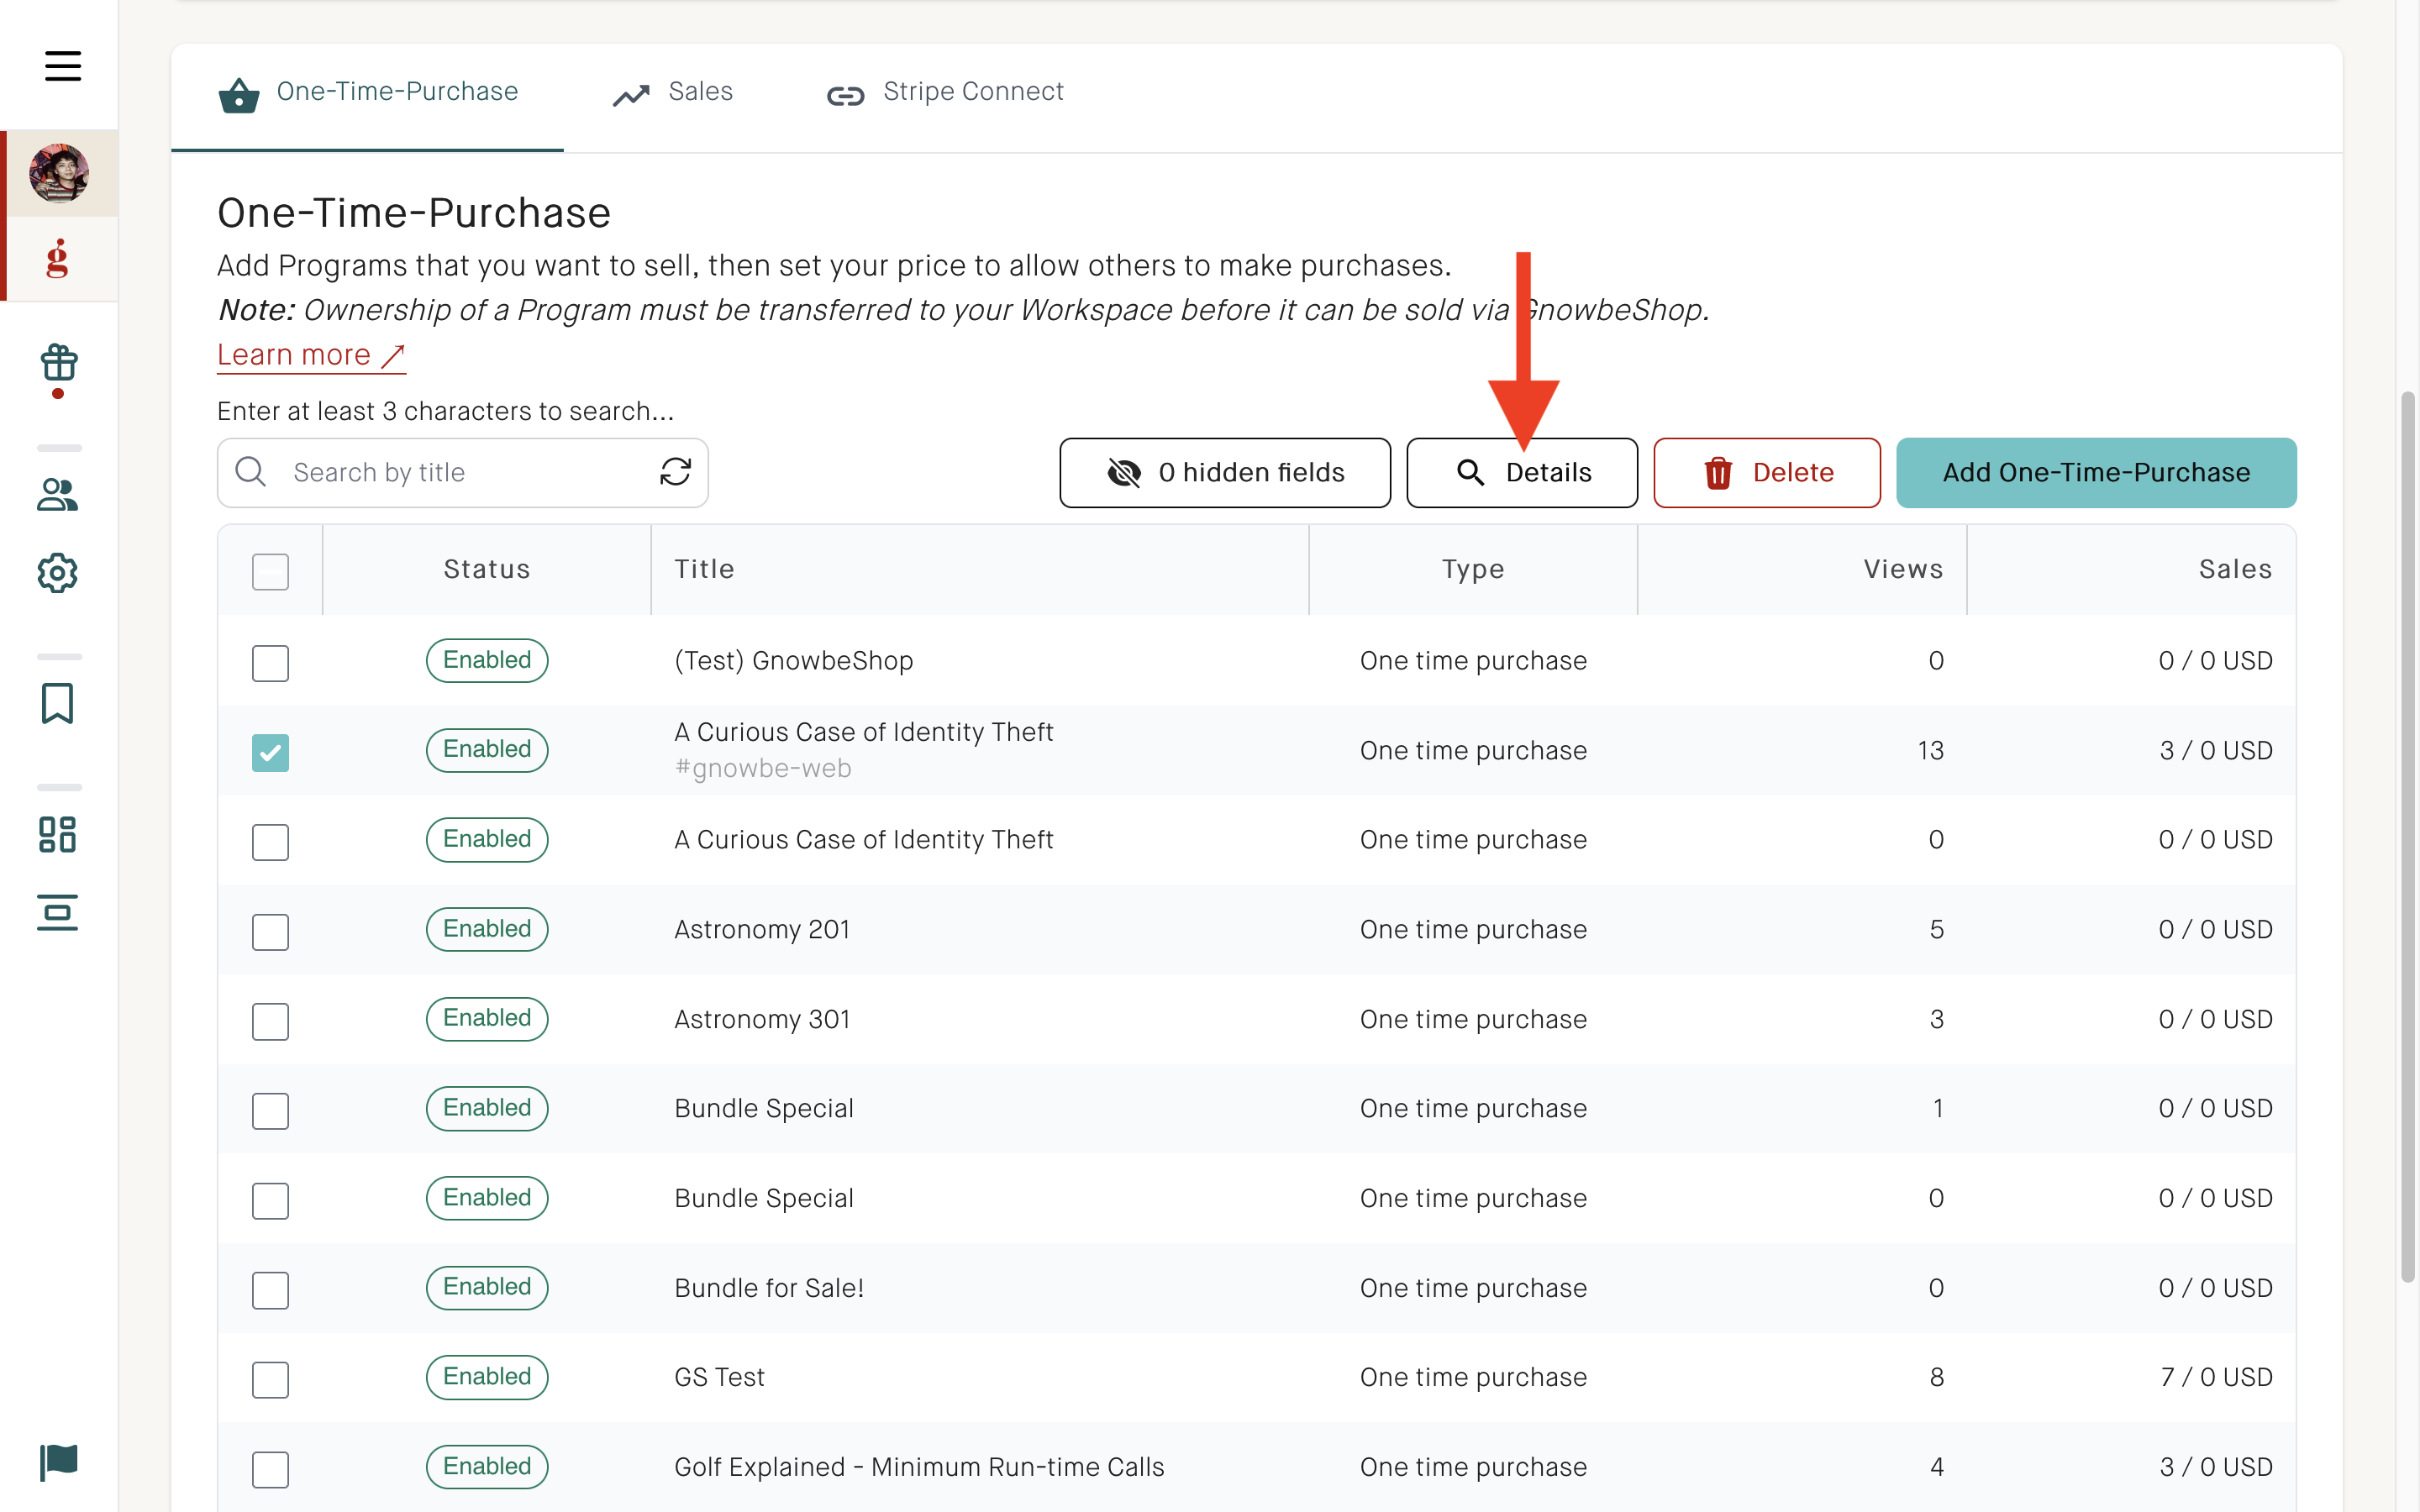Click the flag icon in sidebar
The image size is (2420, 1512).
pyautogui.click(x=59, y=1462)
